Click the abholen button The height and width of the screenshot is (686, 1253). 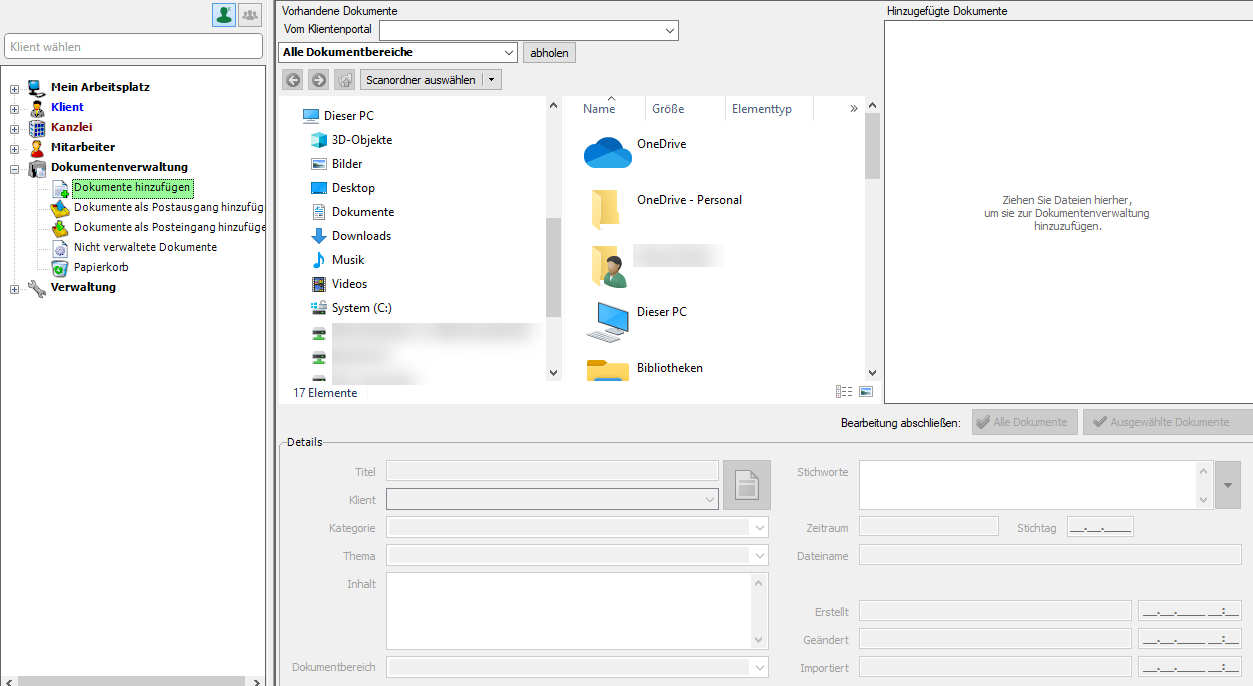point(549,53)
